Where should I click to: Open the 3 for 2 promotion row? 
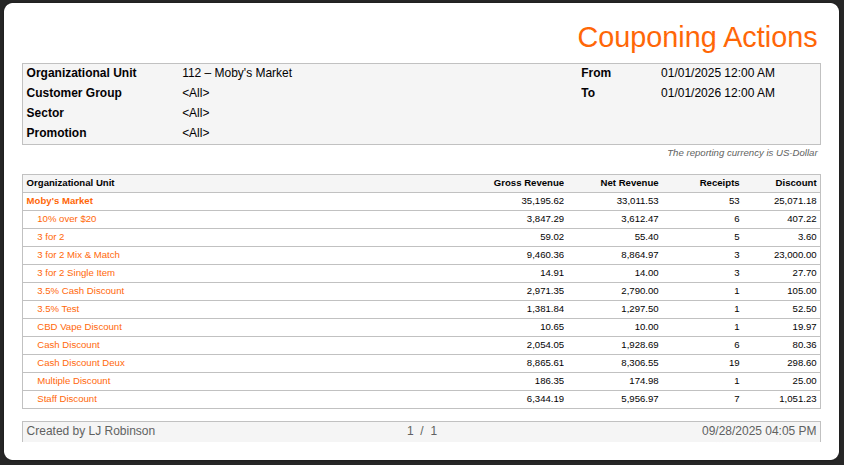pos(50,237)
